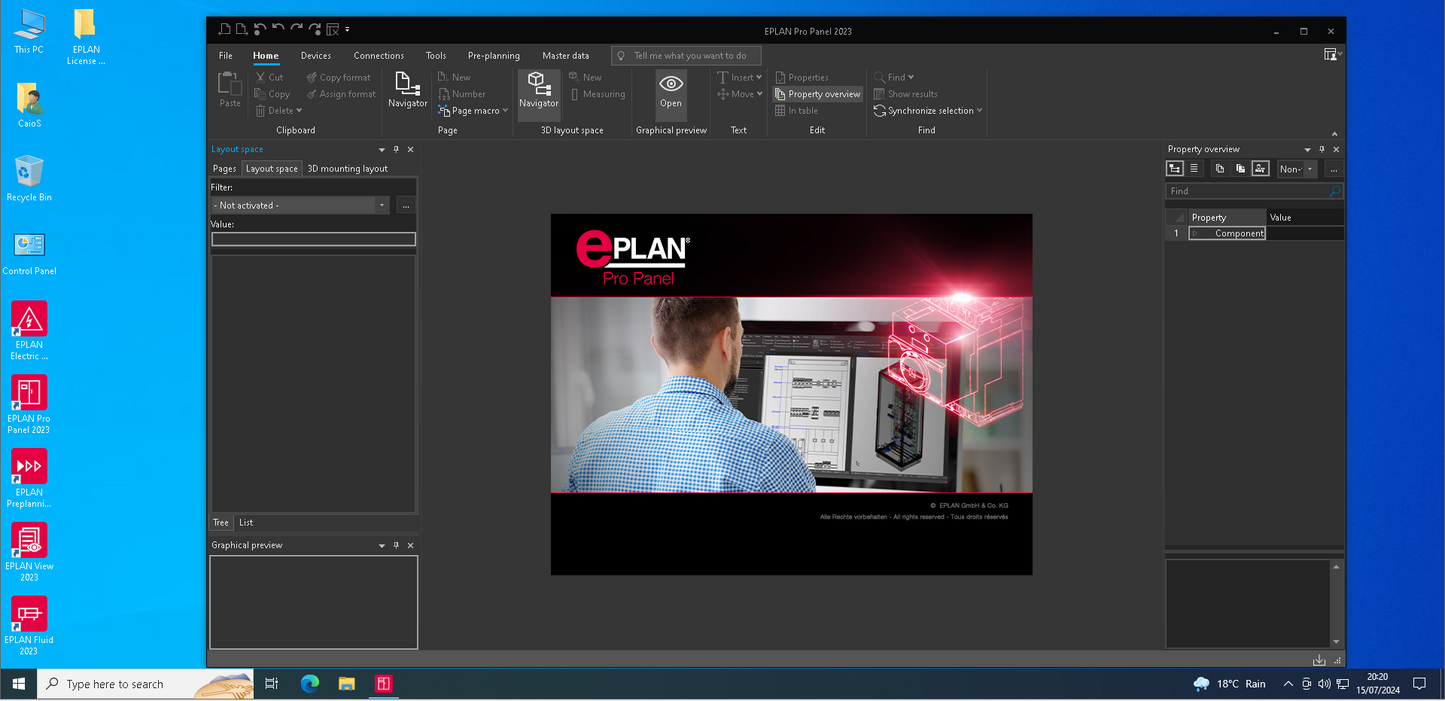
Task: Open the Delete dropdown arrow
Action: click(x=298, y=111)
